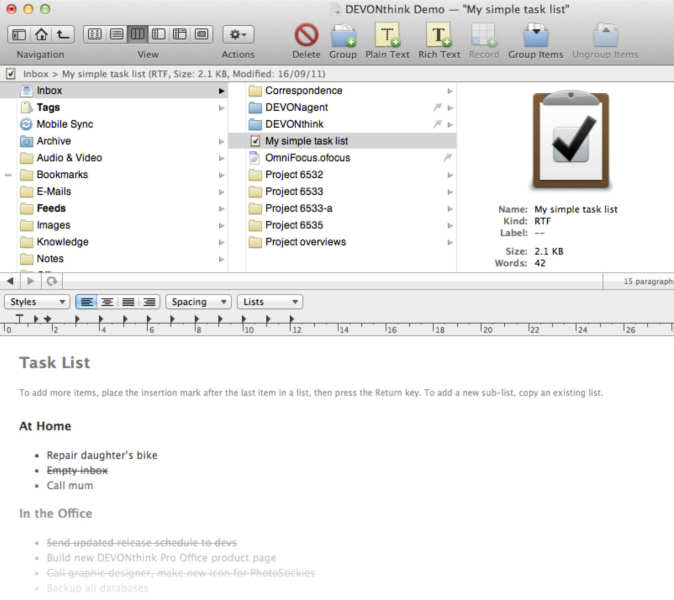Switch to split view layout

point(159,34)
